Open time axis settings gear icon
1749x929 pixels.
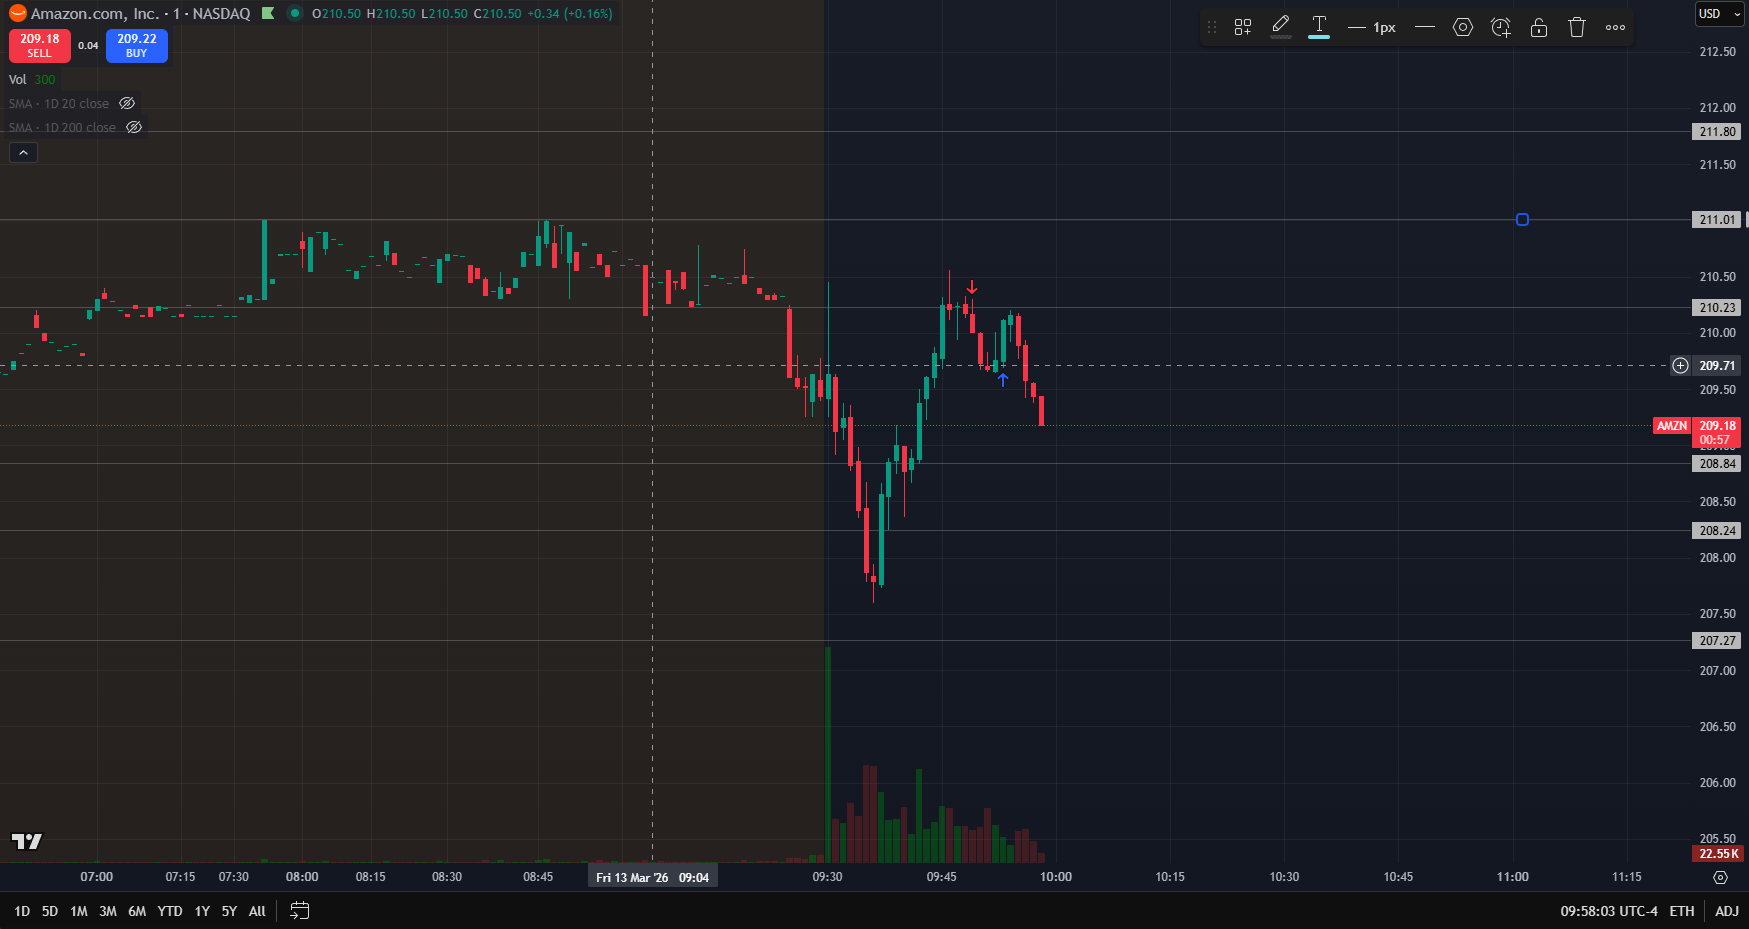point(1720,877)
